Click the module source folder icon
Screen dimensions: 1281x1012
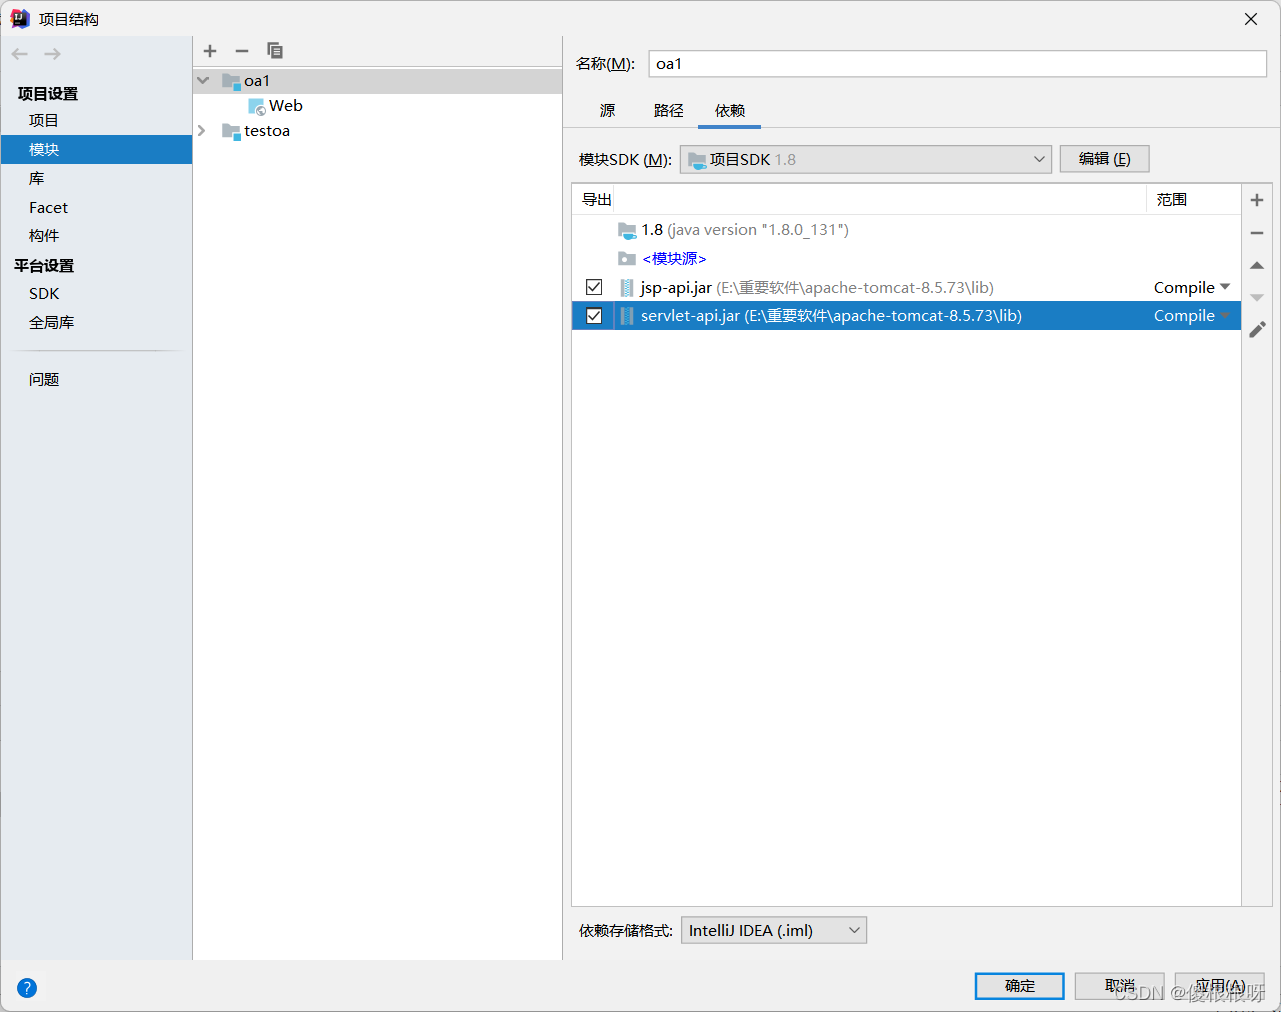pyautogui.click(x=627, y=259)
